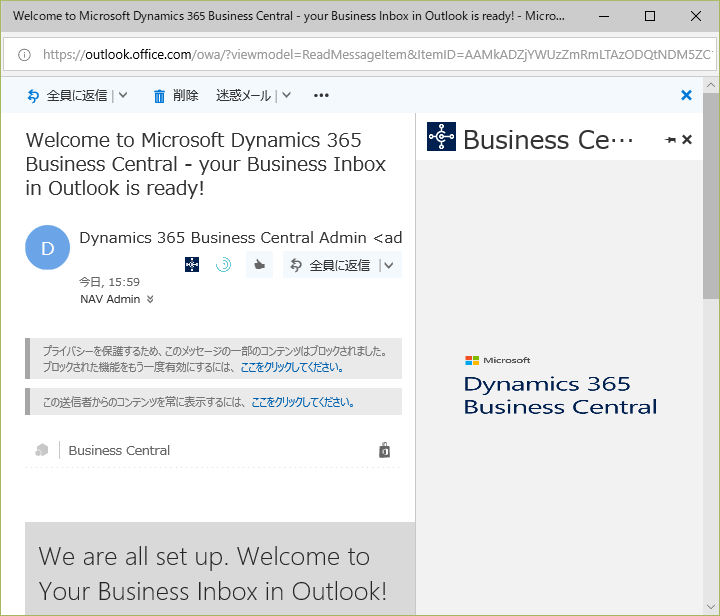Click sender name Dynamics 365 Business Central Admin
This screenshot has height=616, width=720.
point(241,238)
